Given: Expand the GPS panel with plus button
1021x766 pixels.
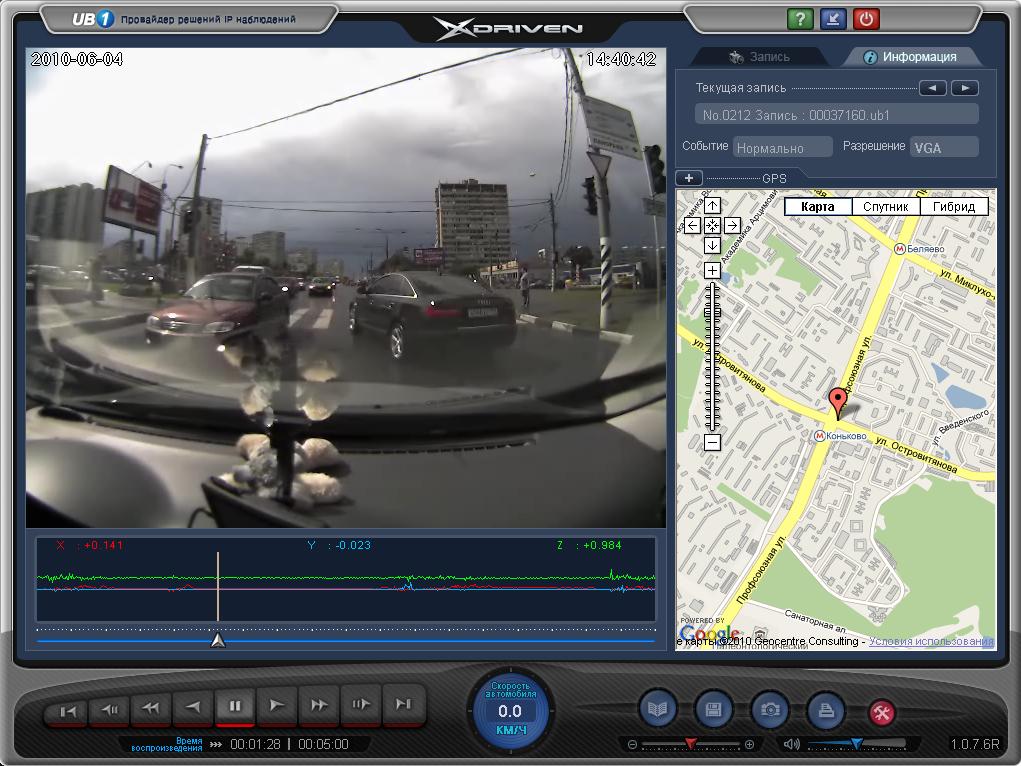Looking at the screenshot, I should [x=689, y=178].
